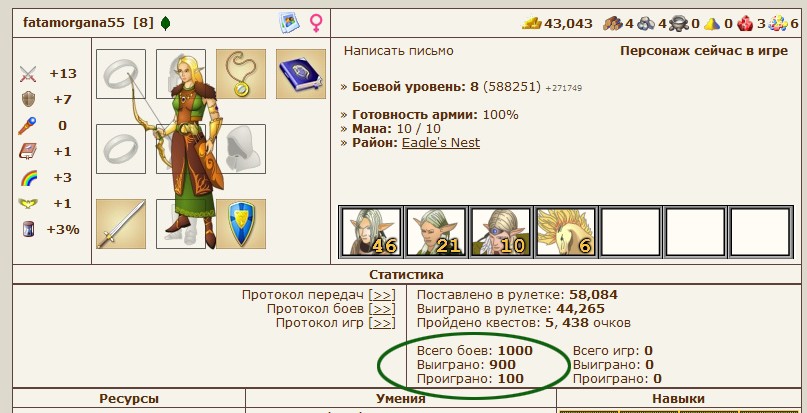Select the amulet pendant equipment slot
This screenshot has height=413, width=807.
241,74
